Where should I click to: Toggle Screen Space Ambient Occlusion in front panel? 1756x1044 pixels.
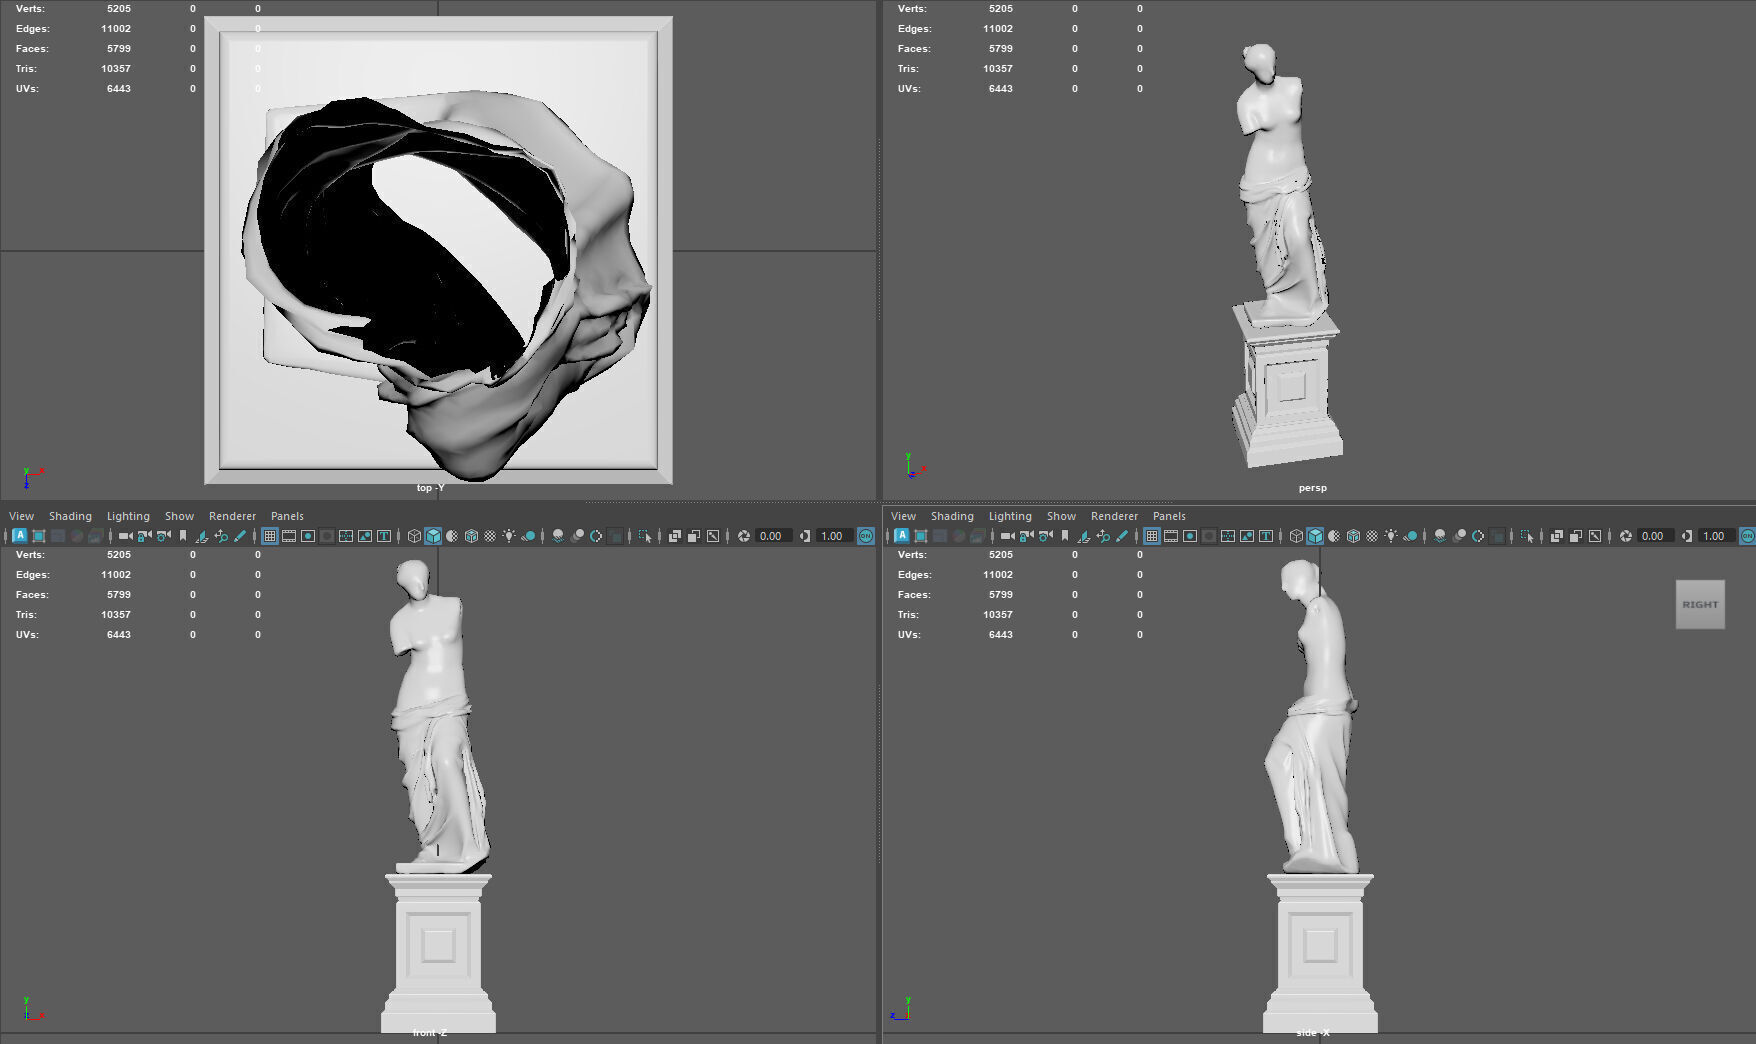click(558, 536)
